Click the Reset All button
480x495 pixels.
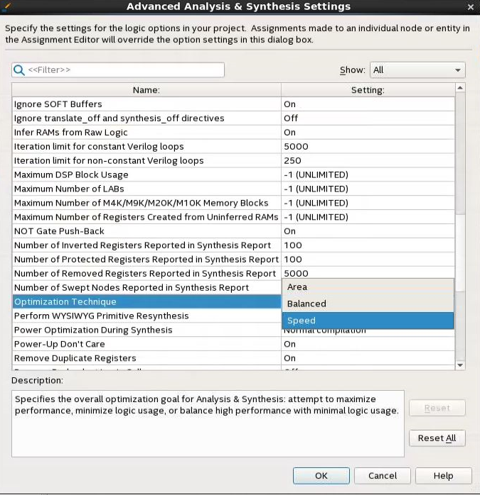[437, 438]
